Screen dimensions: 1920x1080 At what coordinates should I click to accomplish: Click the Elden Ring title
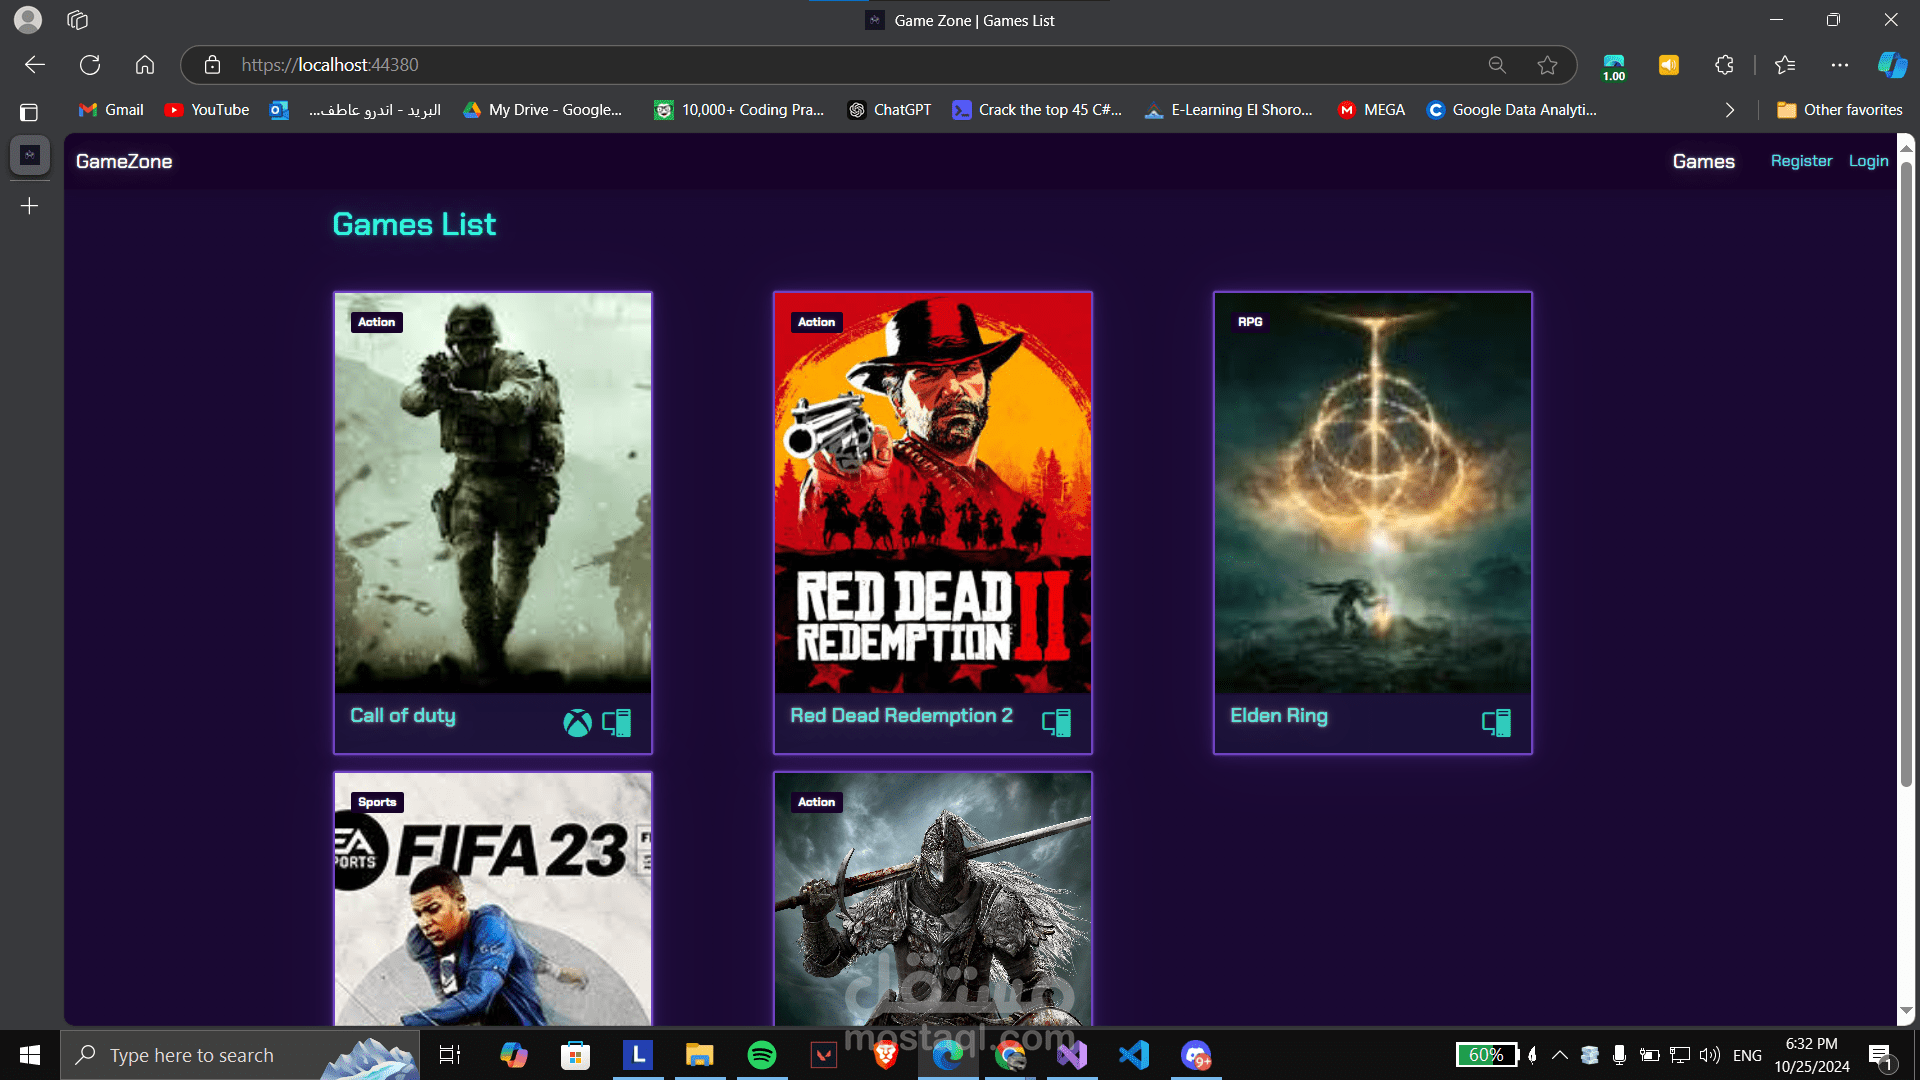1279,716
